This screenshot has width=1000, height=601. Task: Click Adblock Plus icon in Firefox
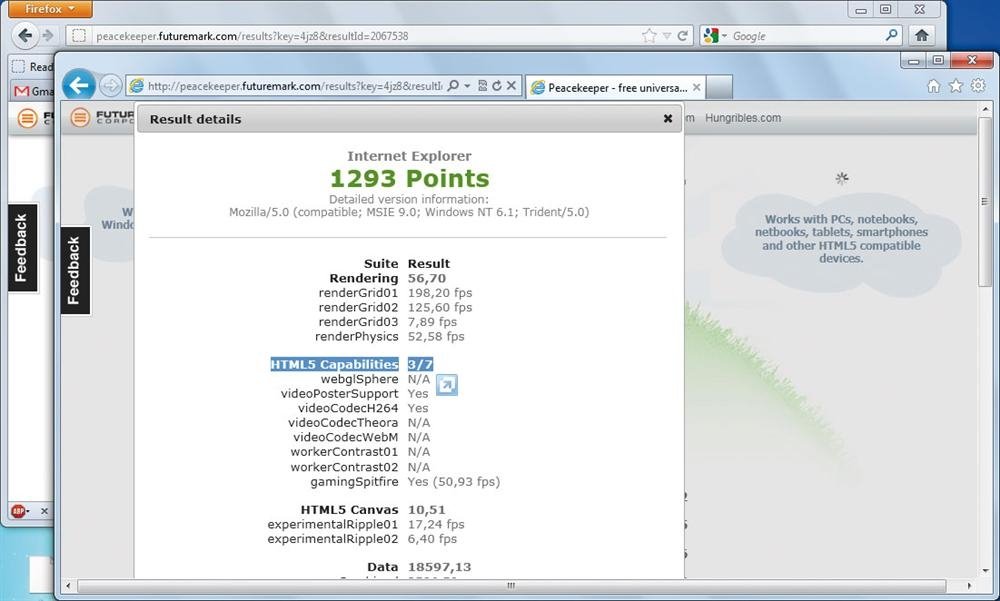pyautogui.click(x=19, y=510)
